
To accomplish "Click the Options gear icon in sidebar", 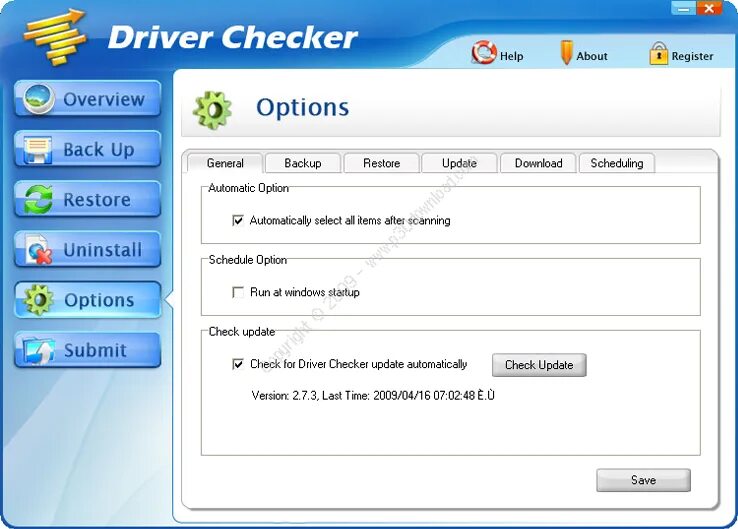I will click(39, 300).
